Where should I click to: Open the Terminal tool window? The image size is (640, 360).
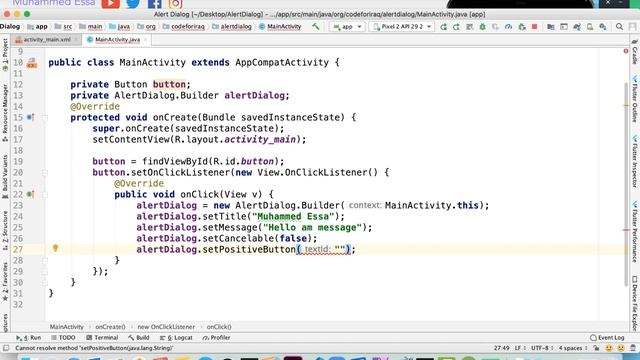coord(102,338)
